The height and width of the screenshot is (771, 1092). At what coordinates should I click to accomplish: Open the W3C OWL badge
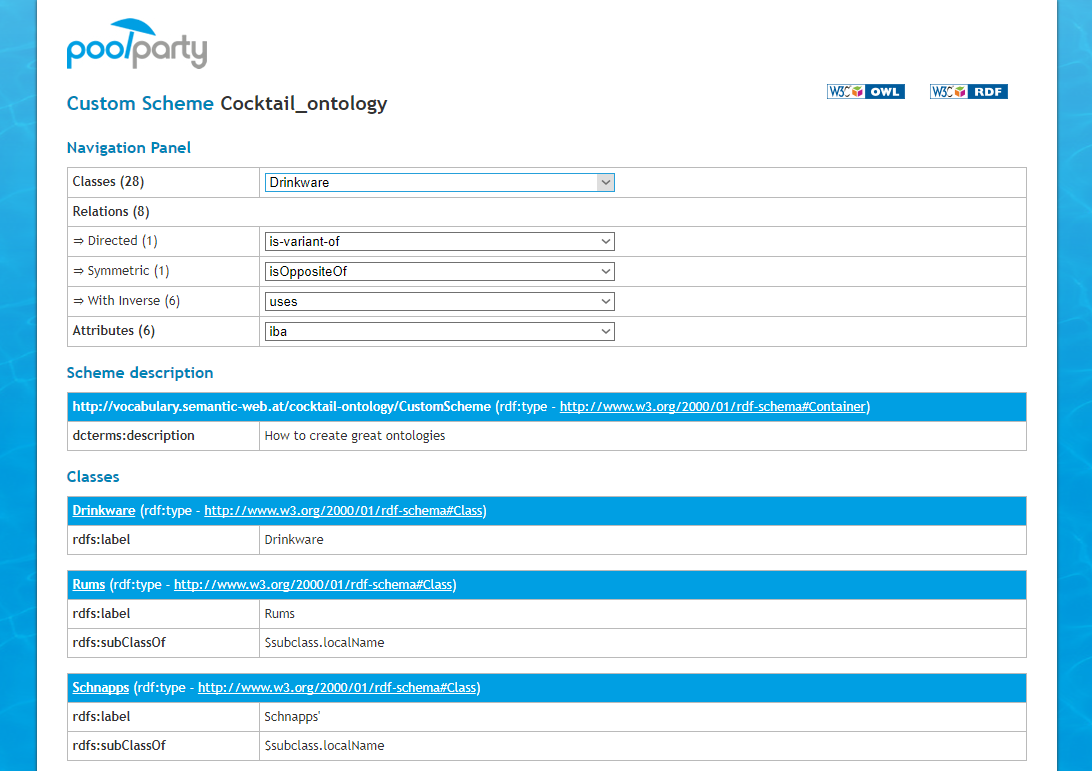(865, 92)
